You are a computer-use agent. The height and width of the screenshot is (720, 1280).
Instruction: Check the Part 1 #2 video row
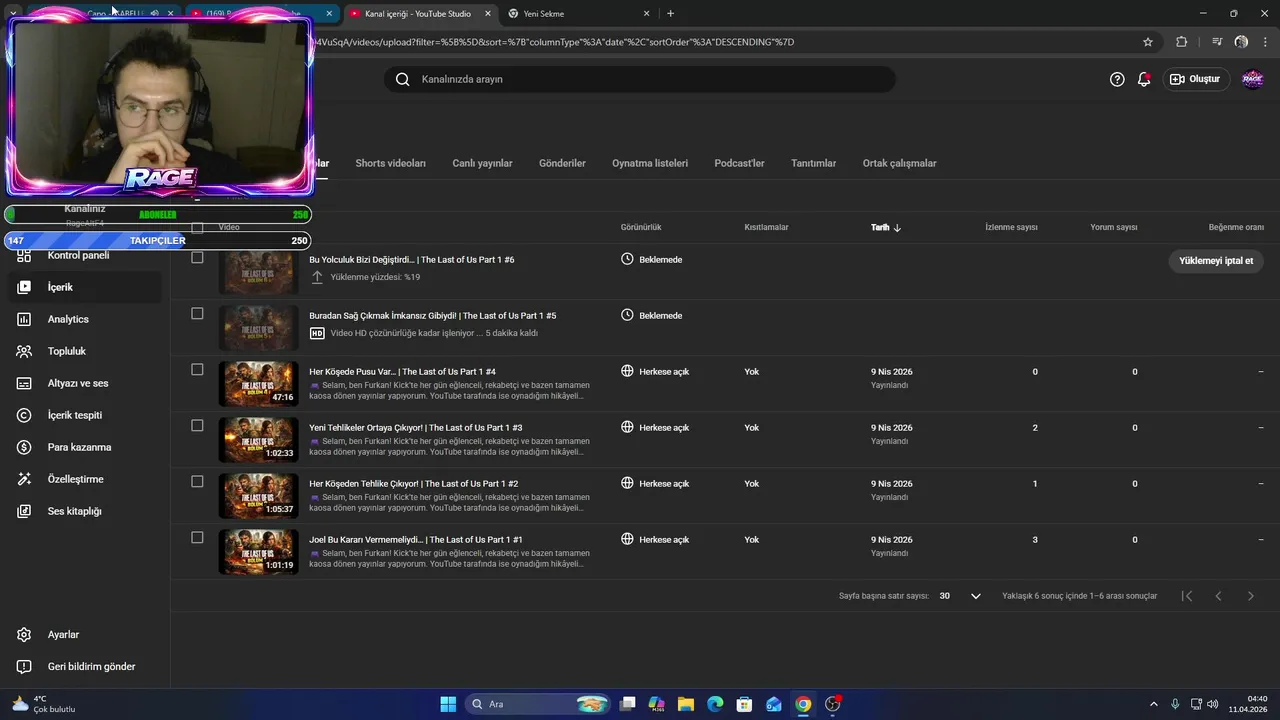tap(197, 482)
